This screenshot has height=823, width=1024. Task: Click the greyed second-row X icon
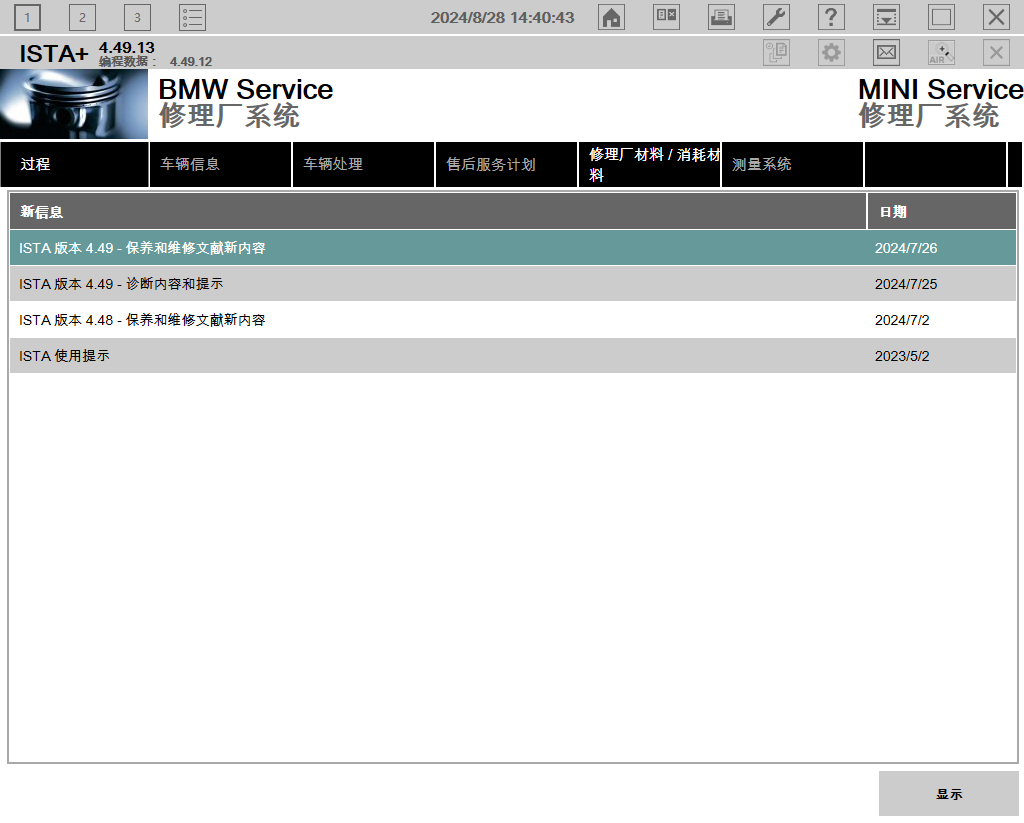pyautogui.click(x=997, y=52)
